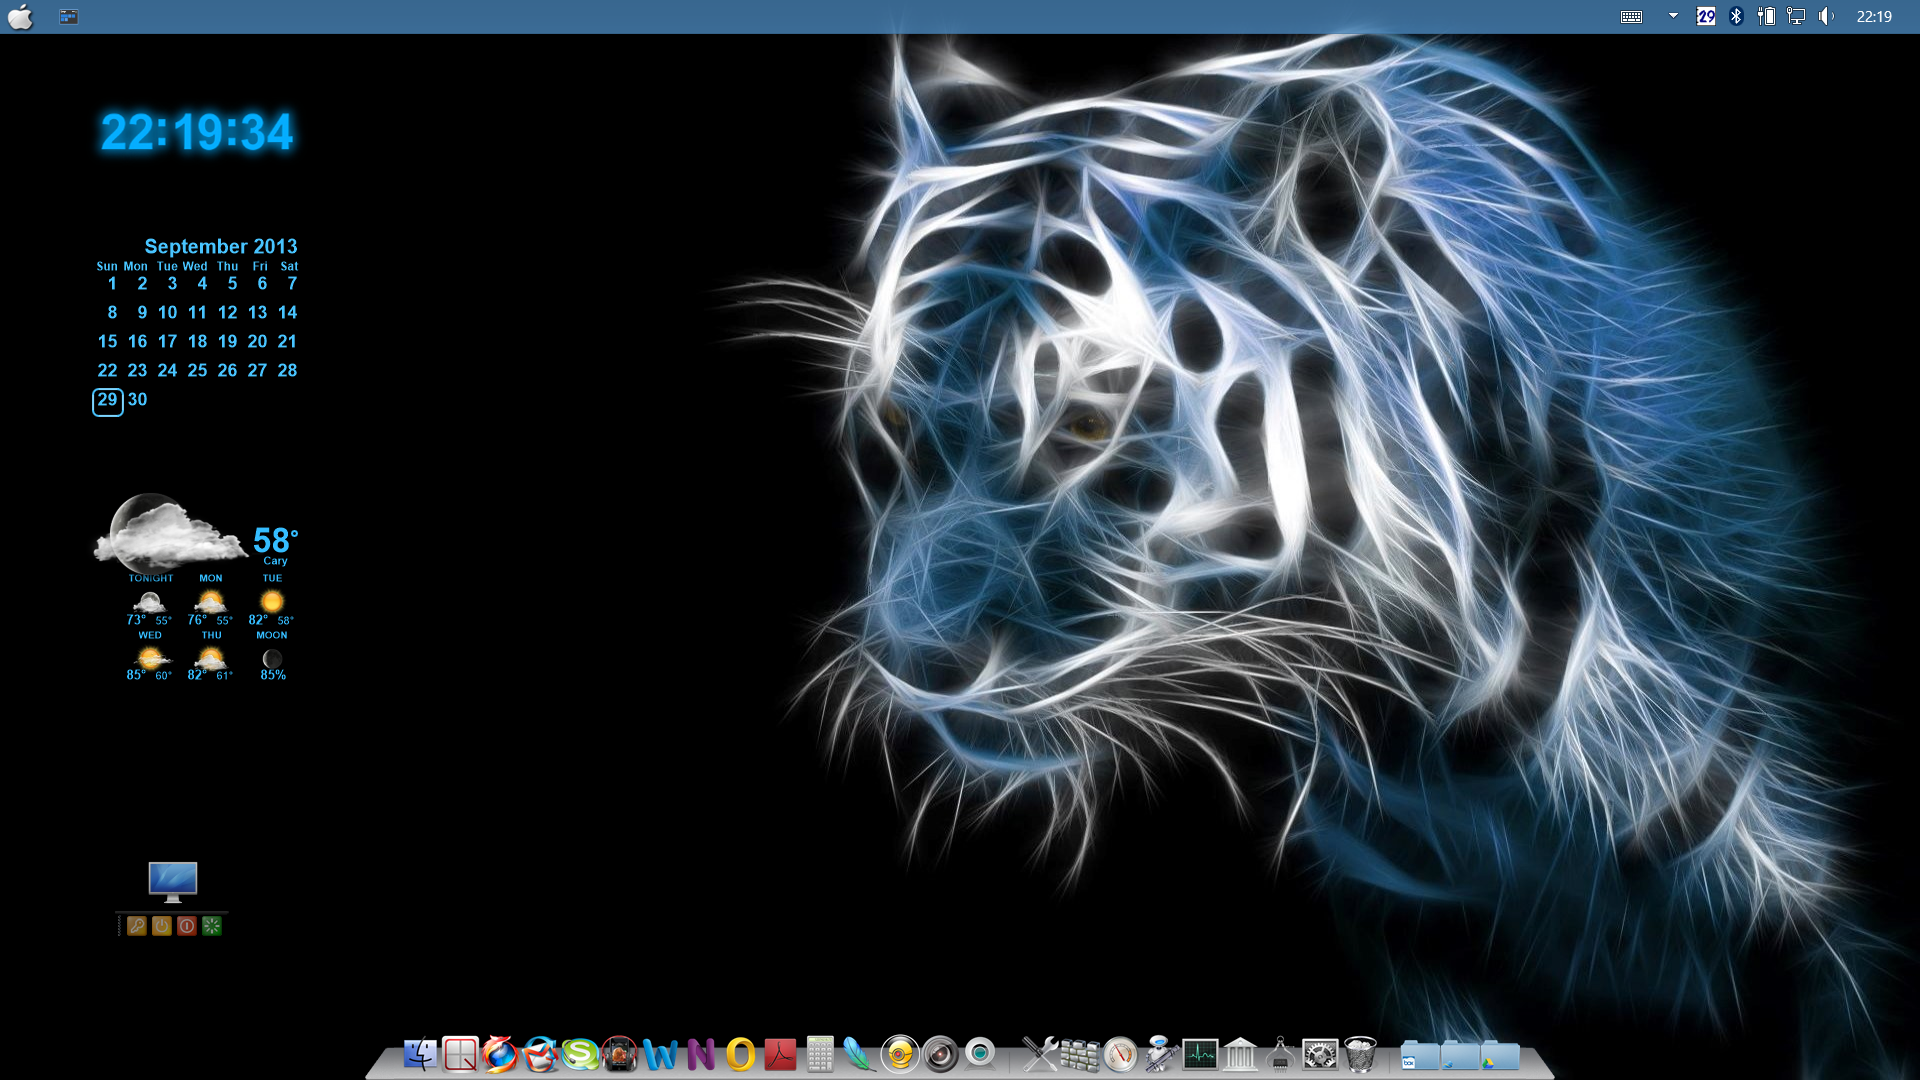Viewport: 1920px width, 1080px height.
Task: Open System Preferences gear icon in dock
Action: pyautogui.click(x=1320, y=1054)
